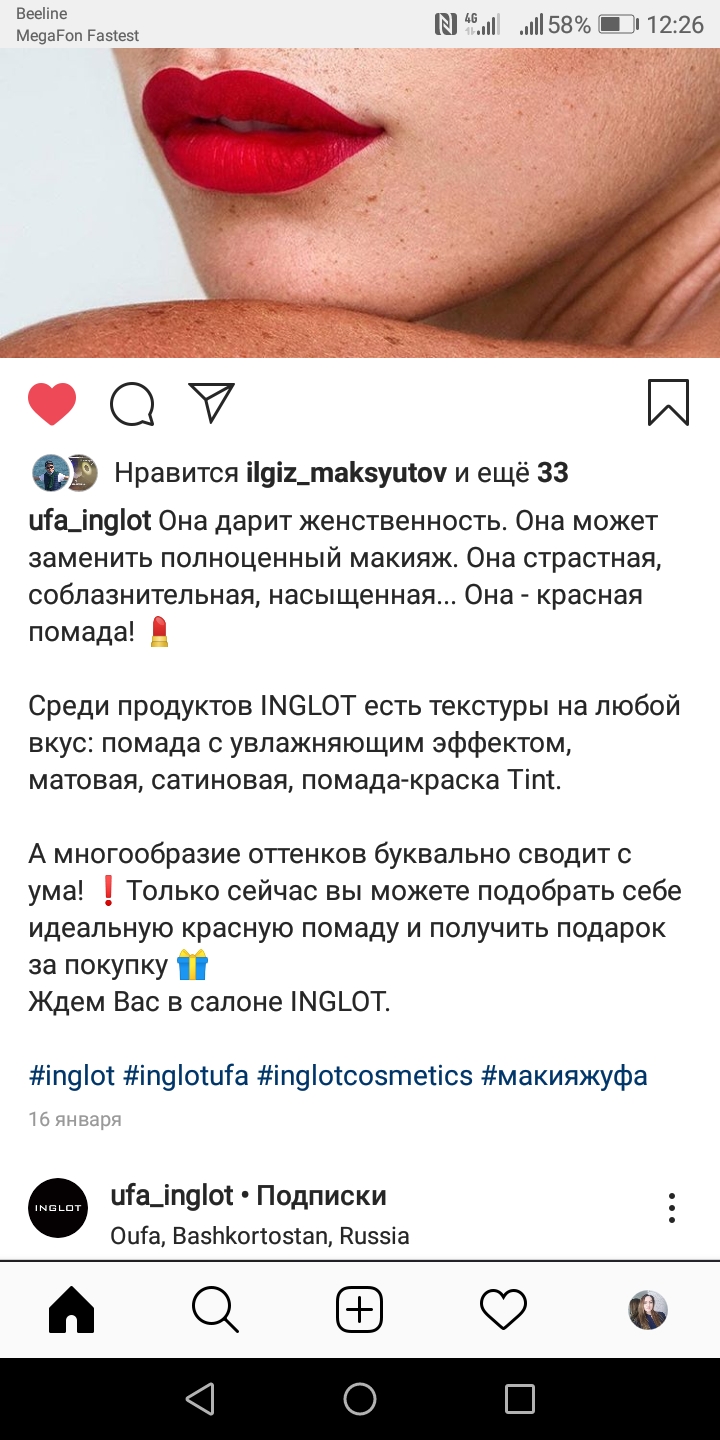
Task: Open activity heart tab in bottom bar
Action: (503, 1309)
